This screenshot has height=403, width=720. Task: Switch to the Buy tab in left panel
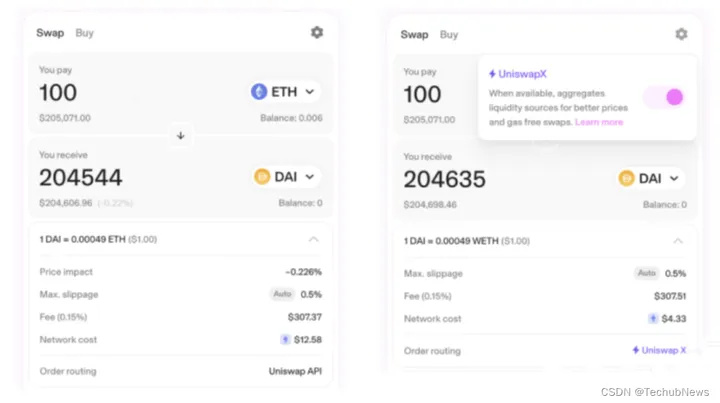pos(85,33)
